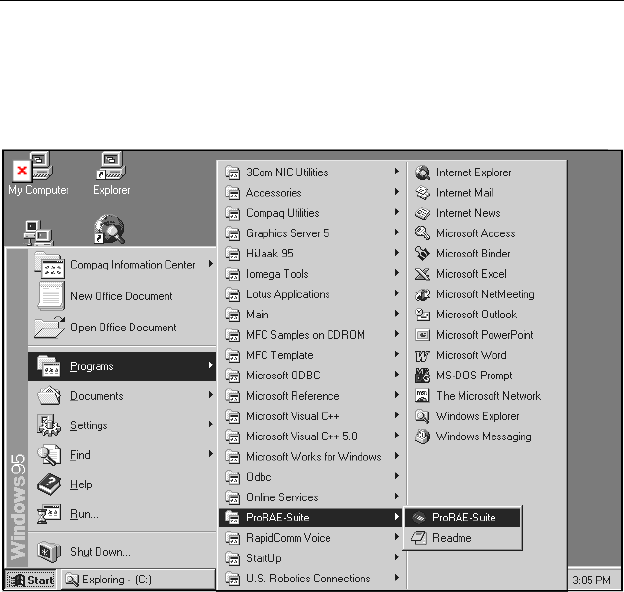Expand the 3Com NIC Utilities submenu arrow

[396, 171]
